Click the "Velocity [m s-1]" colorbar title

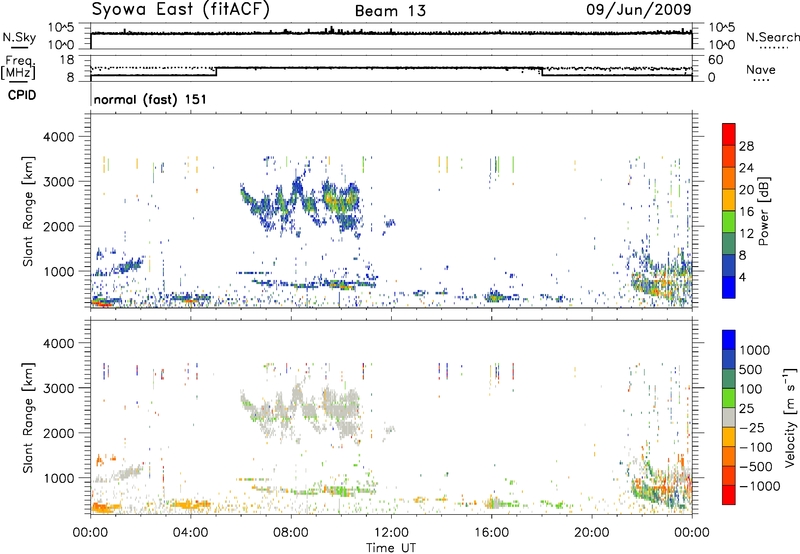tap(790, 417)
